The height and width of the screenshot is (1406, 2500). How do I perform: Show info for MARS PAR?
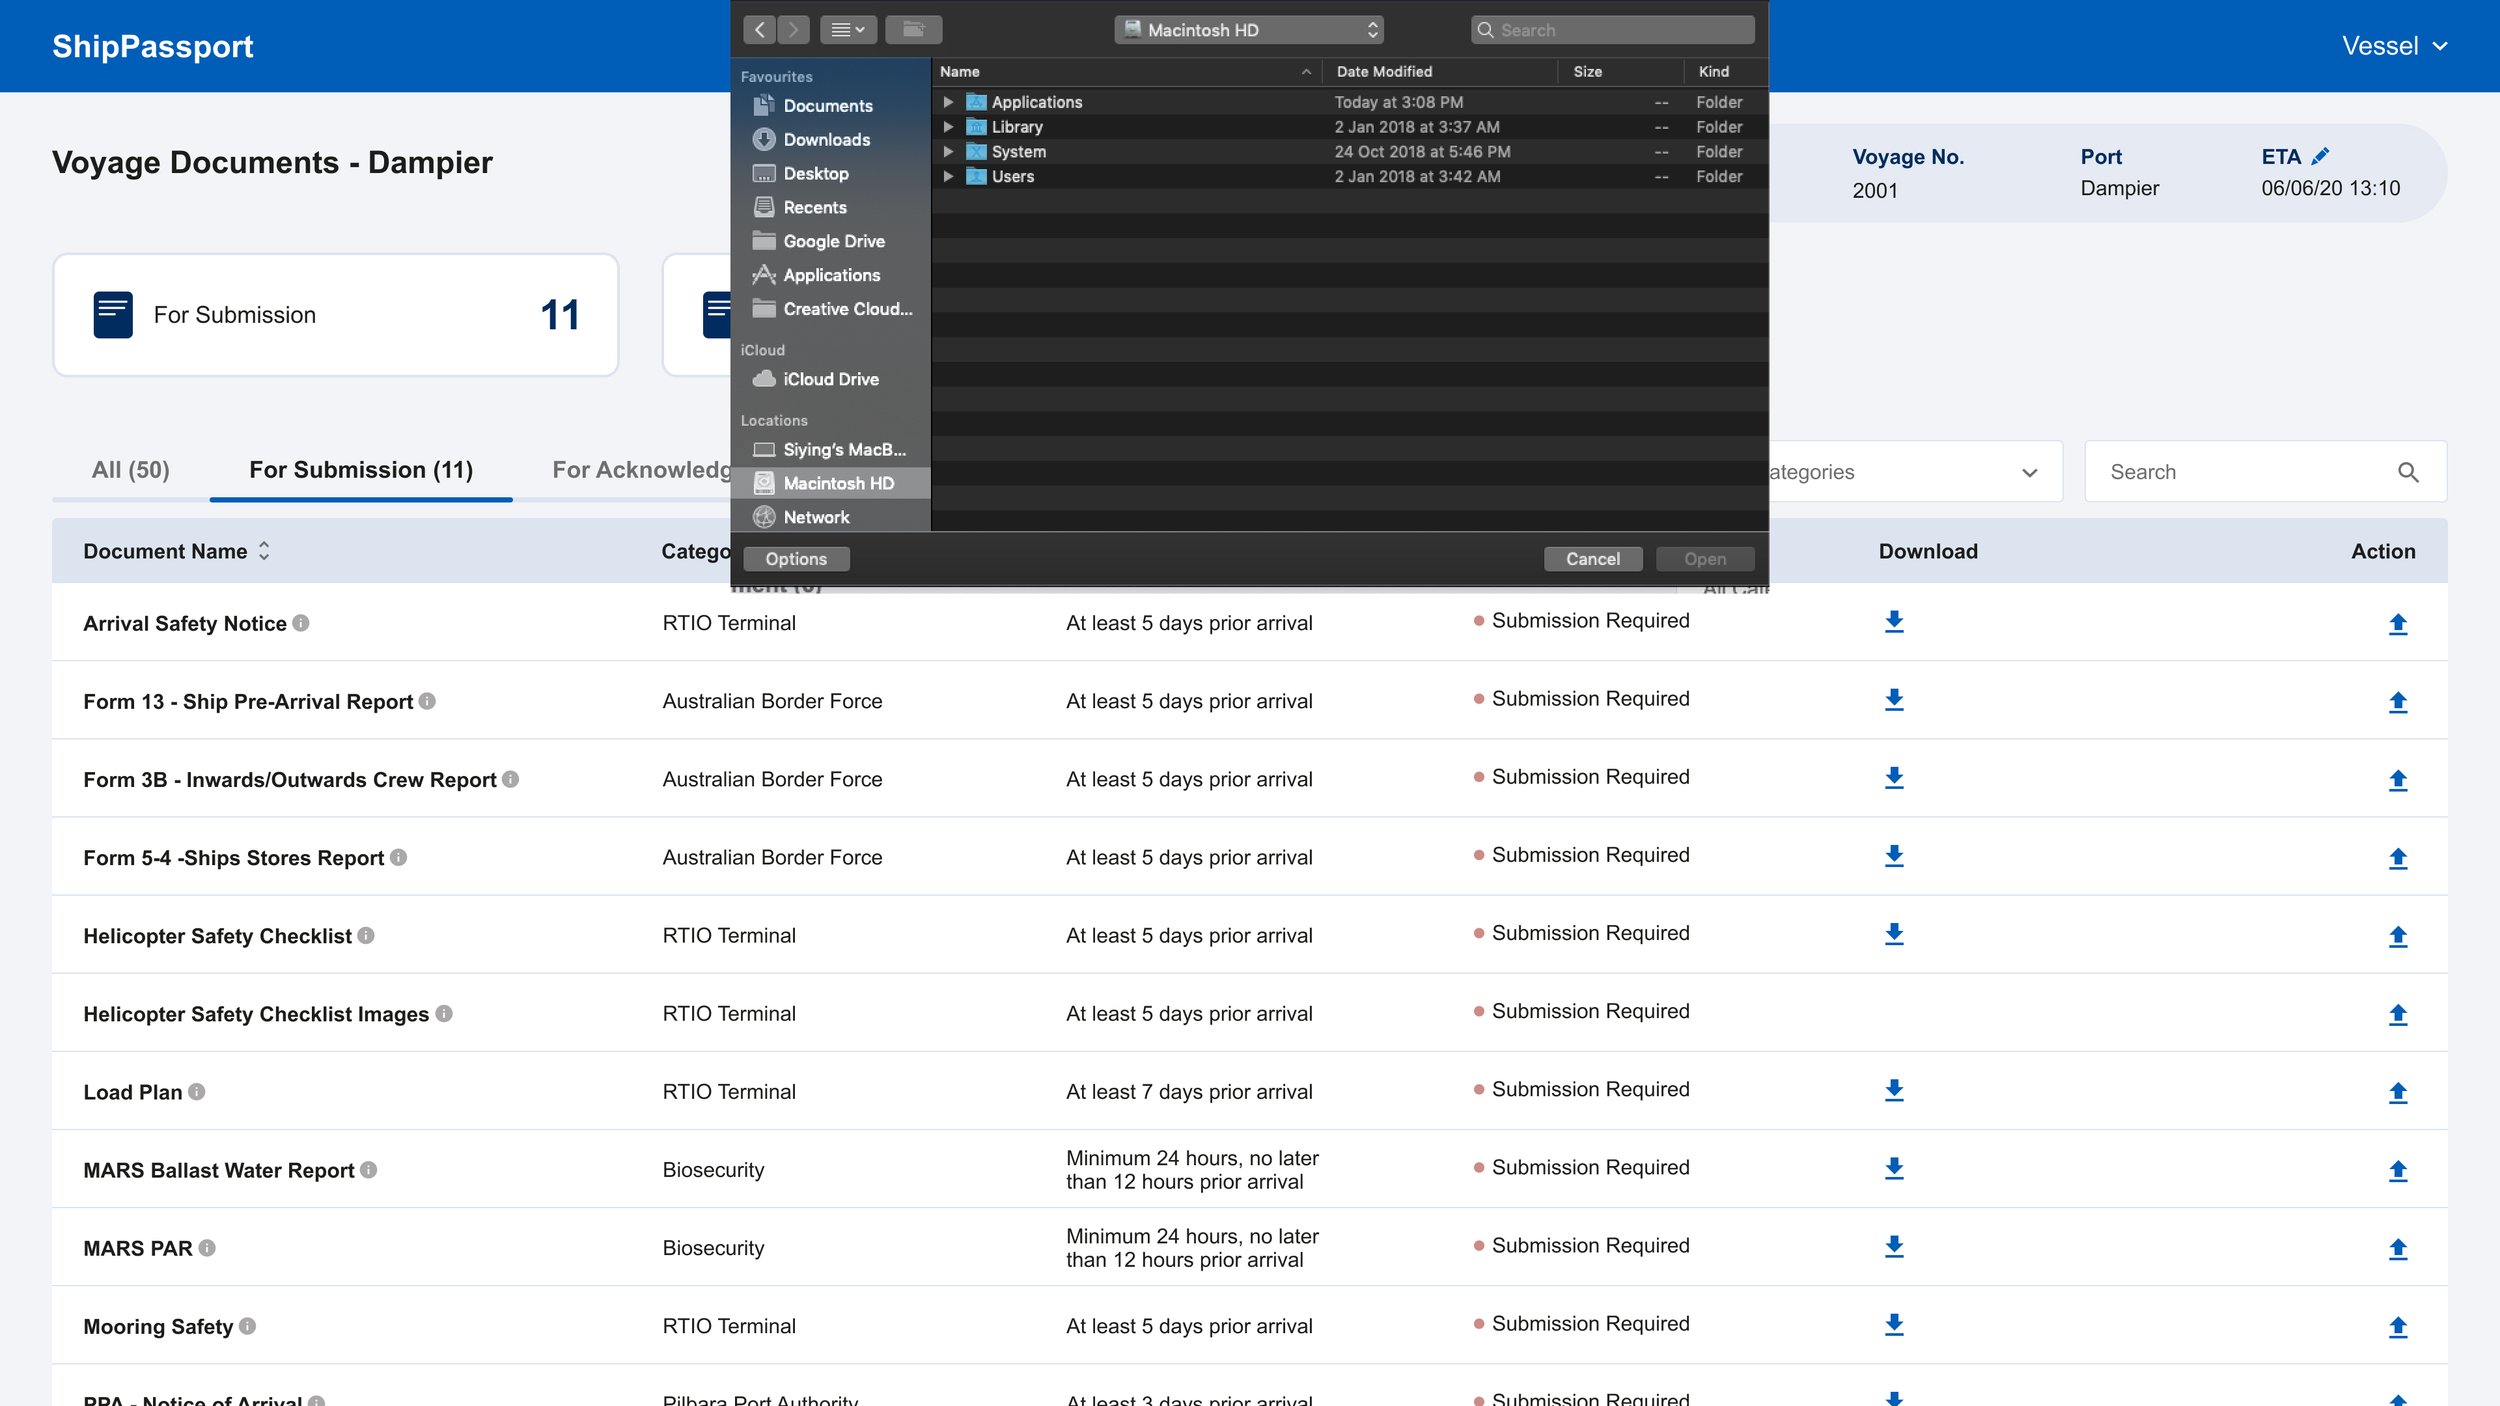207,1247
